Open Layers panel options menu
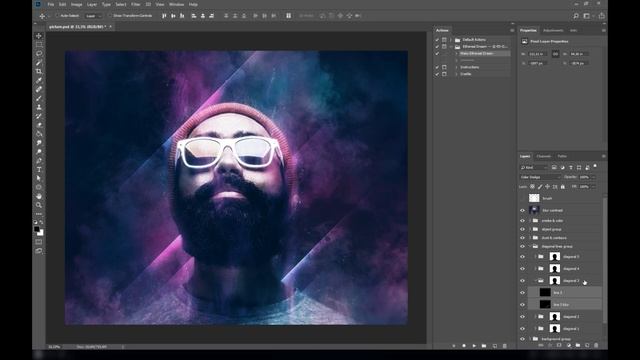 pyautogui.click(x=603, y=156)
